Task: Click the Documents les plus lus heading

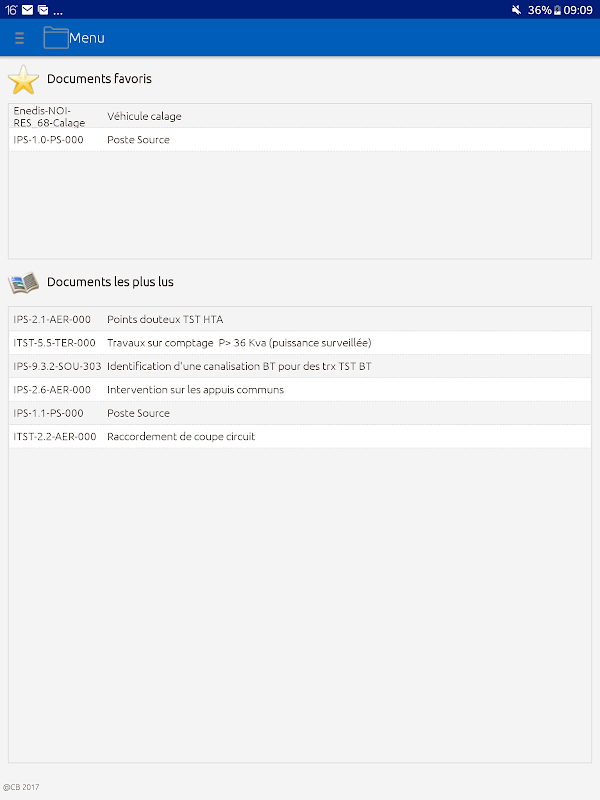Action: pos(110,282)
